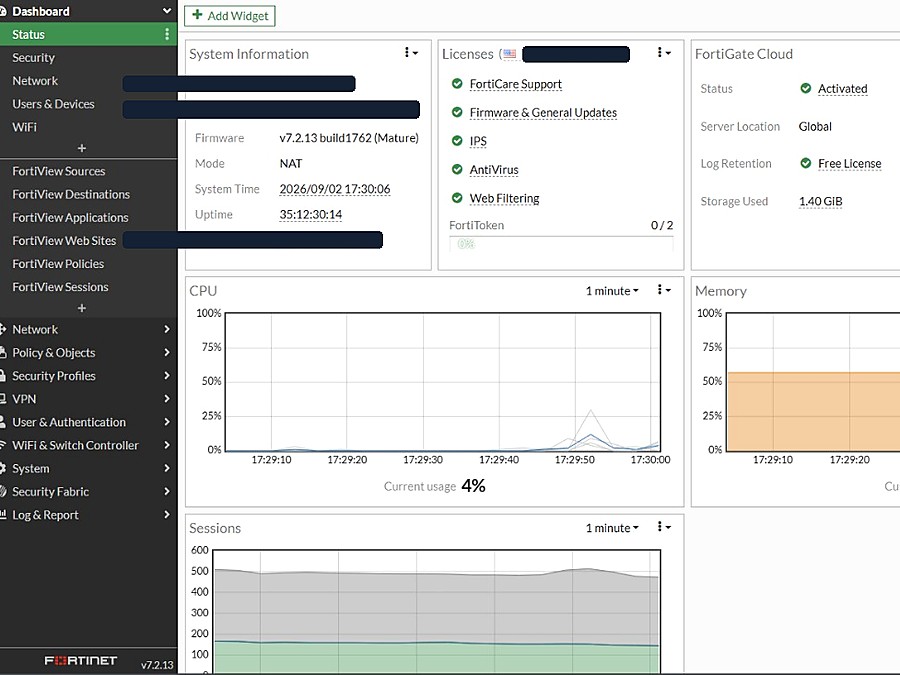
Task: Change the CPU widget 1 minute timeframe dropdown
Action: [x=612, y=291]
